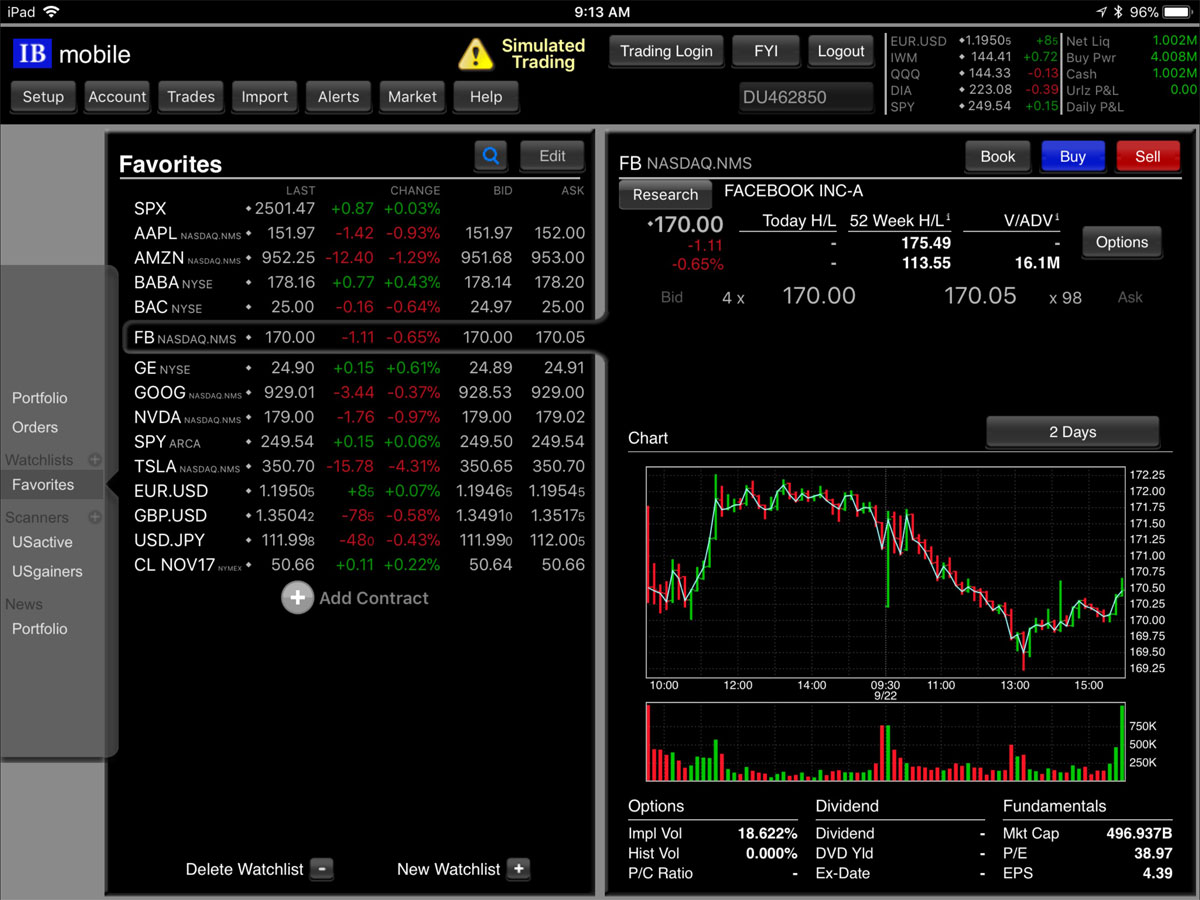Open USgainers scanner in sidebar
This screenshot has height=900, width=1200.
(47, 571)
